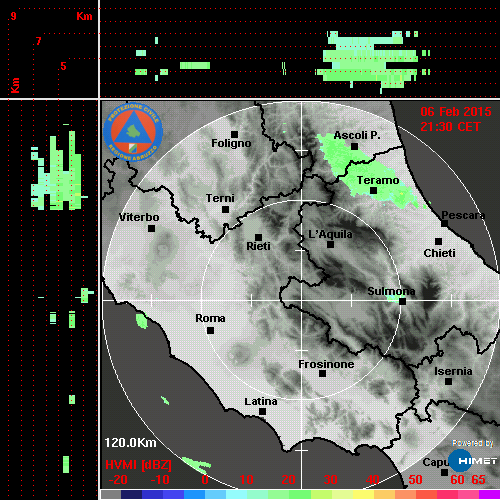The width and height of the screenshot is (500, 500).
Task: Click the radar center crosshair intersection
Action: [x=302, y=300]
